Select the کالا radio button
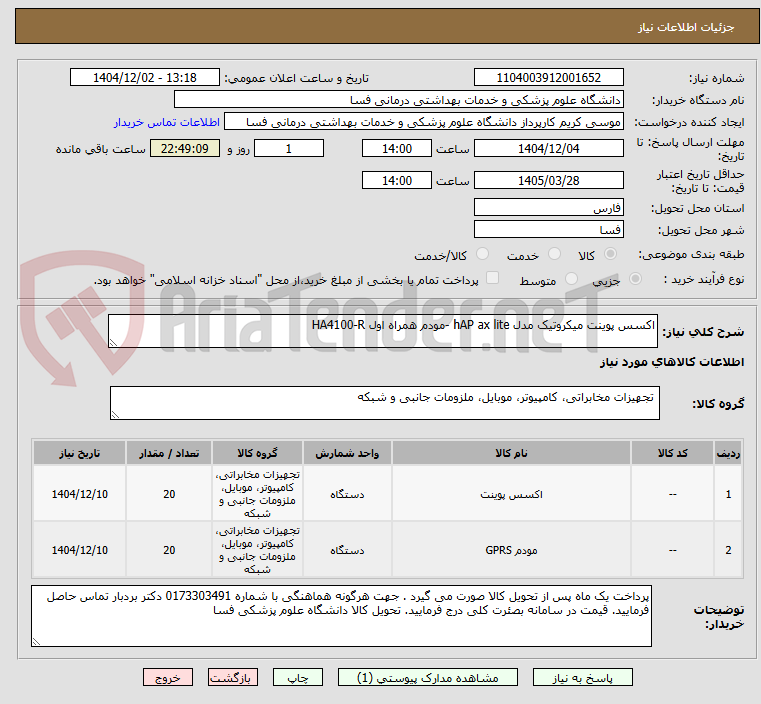 pos(610,254)
